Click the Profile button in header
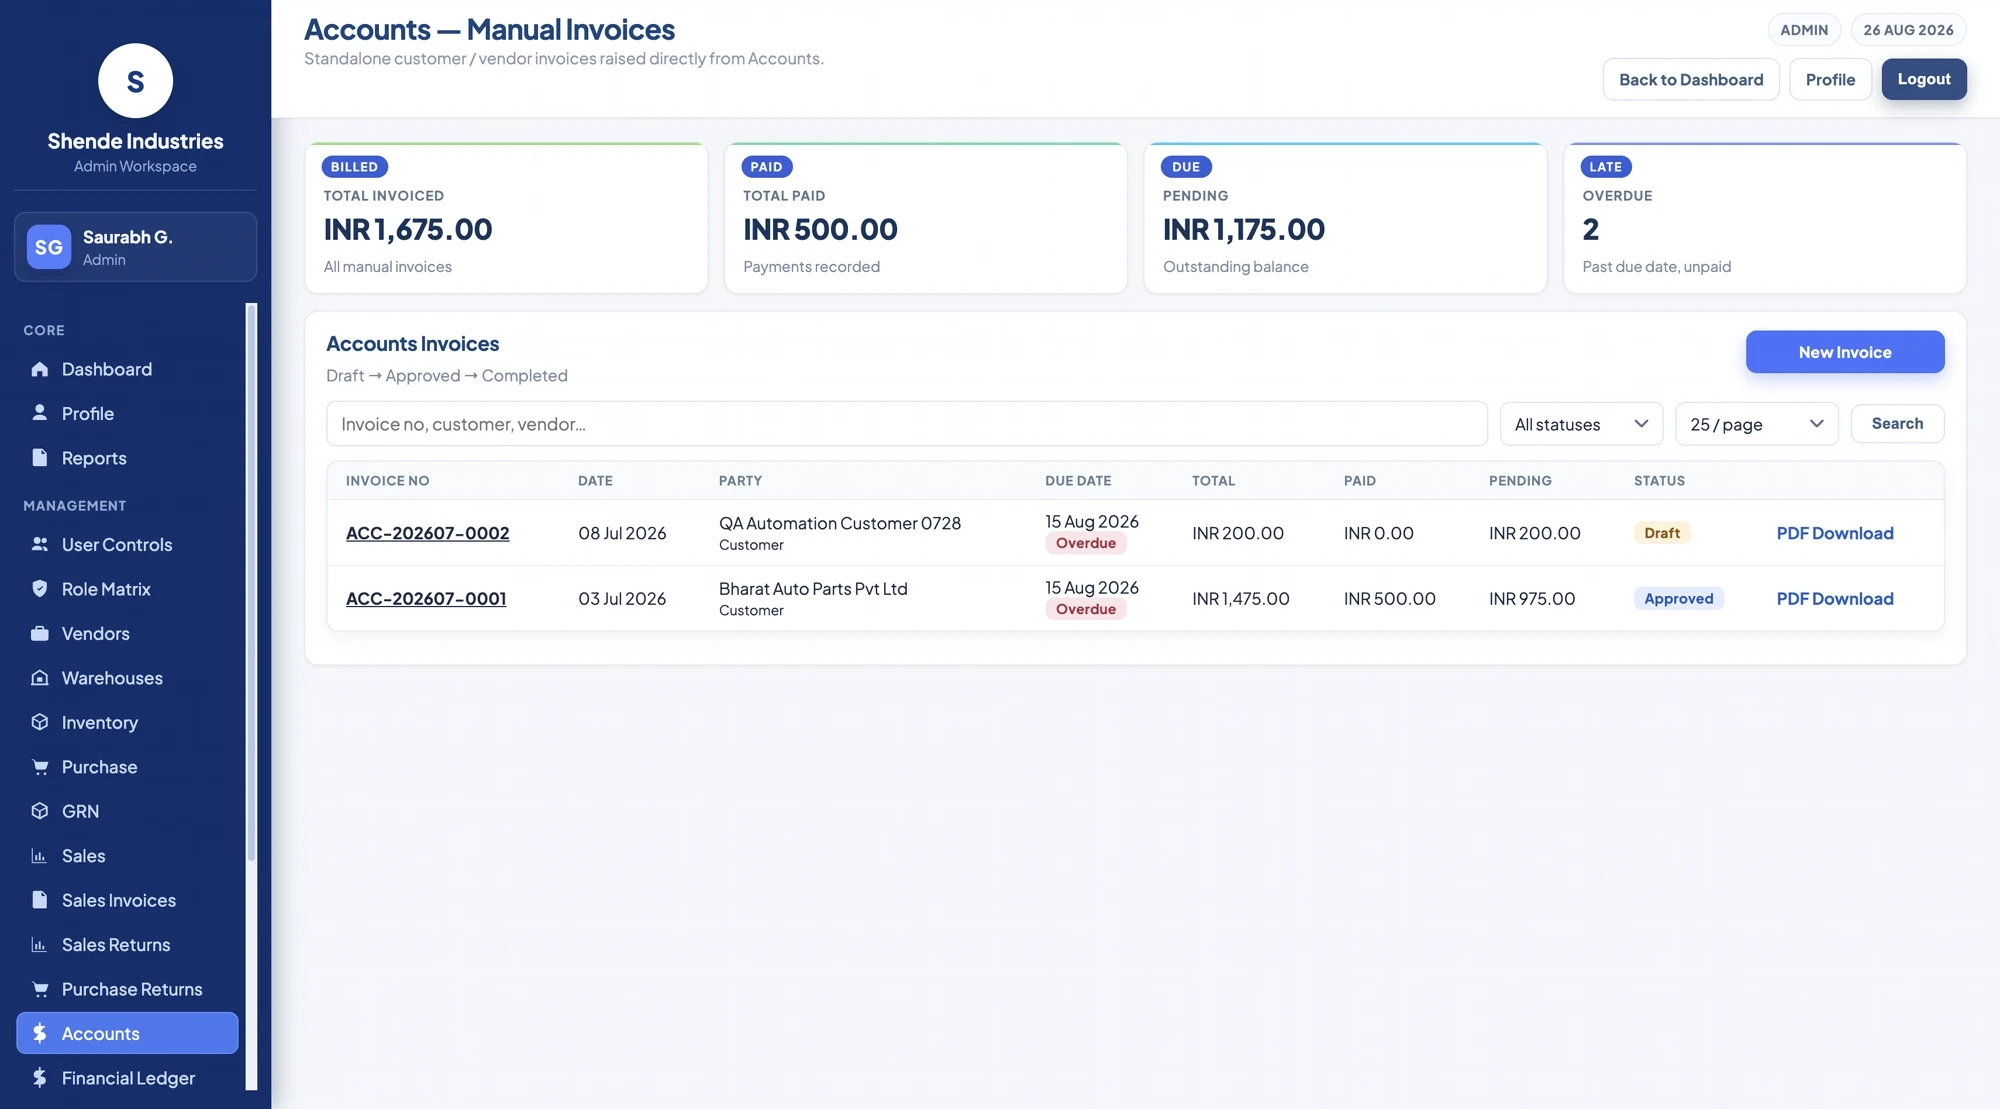The image size is (2000, 1109). 1830,79
